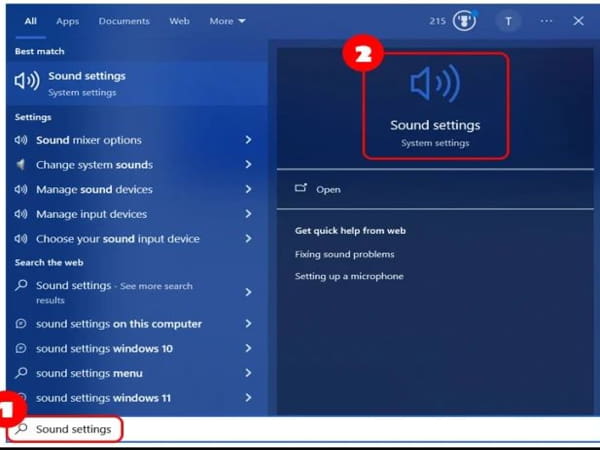Open the More dropdown filter
Image resolution: width=600 pixels, height=450 pixels.
click(227, 21)
